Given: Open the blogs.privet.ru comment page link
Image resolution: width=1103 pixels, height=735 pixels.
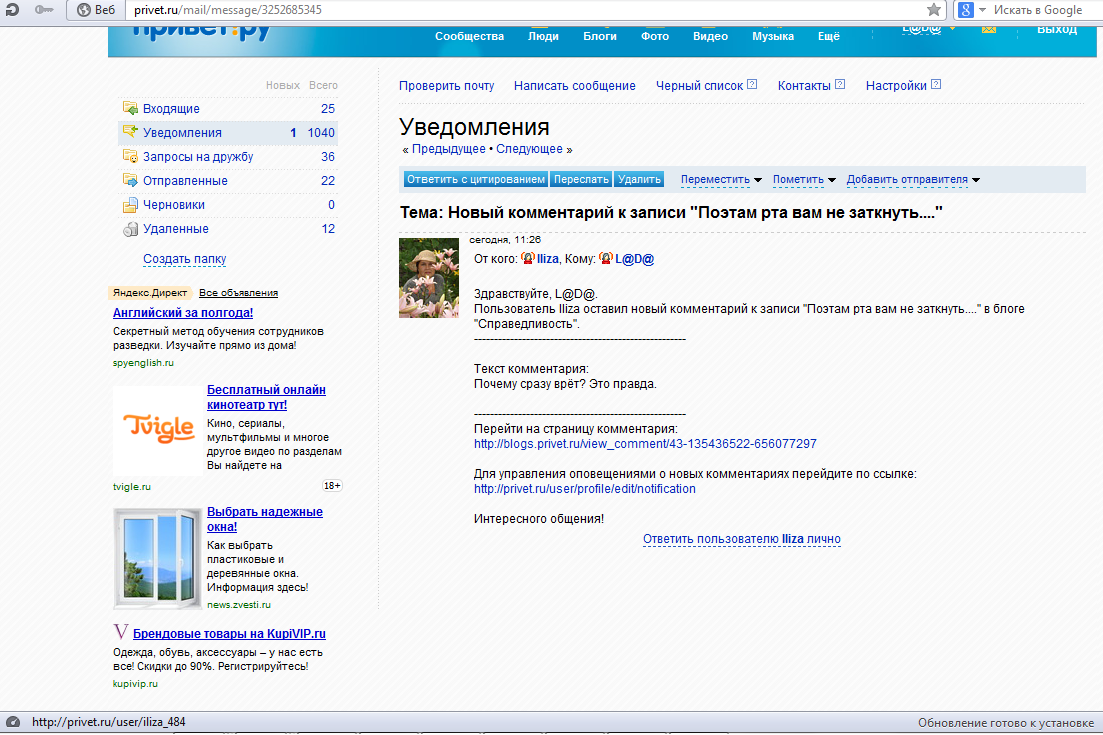Looking at the screenshot, I should click(x=645, y=444).
